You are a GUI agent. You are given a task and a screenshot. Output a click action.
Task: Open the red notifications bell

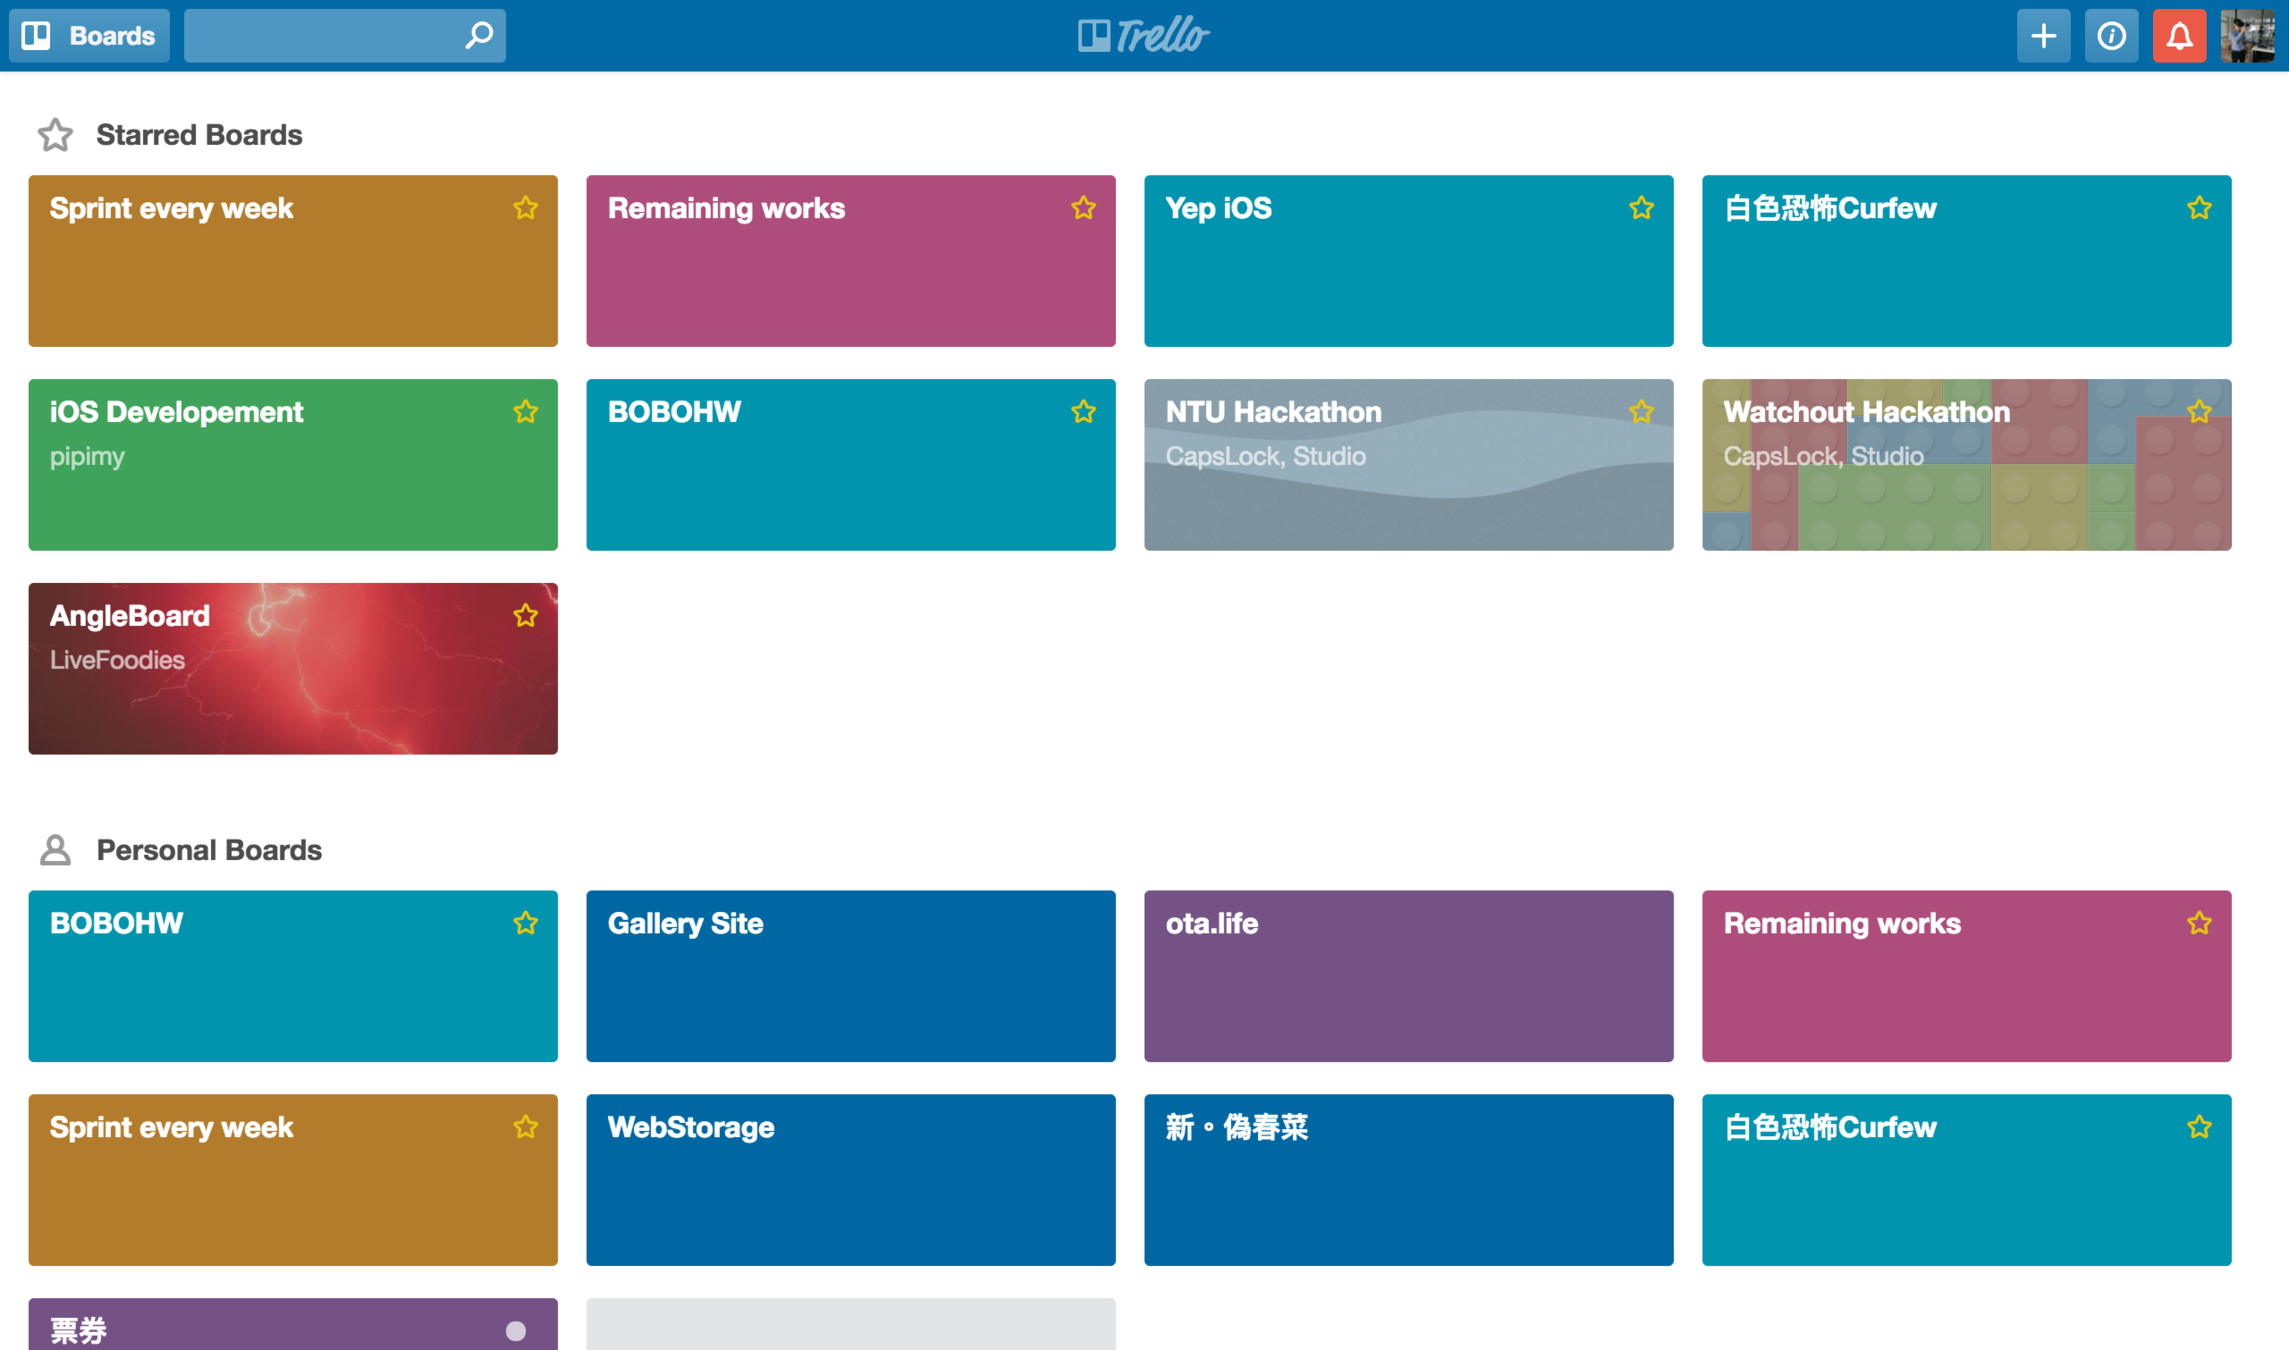[2179, 36]
